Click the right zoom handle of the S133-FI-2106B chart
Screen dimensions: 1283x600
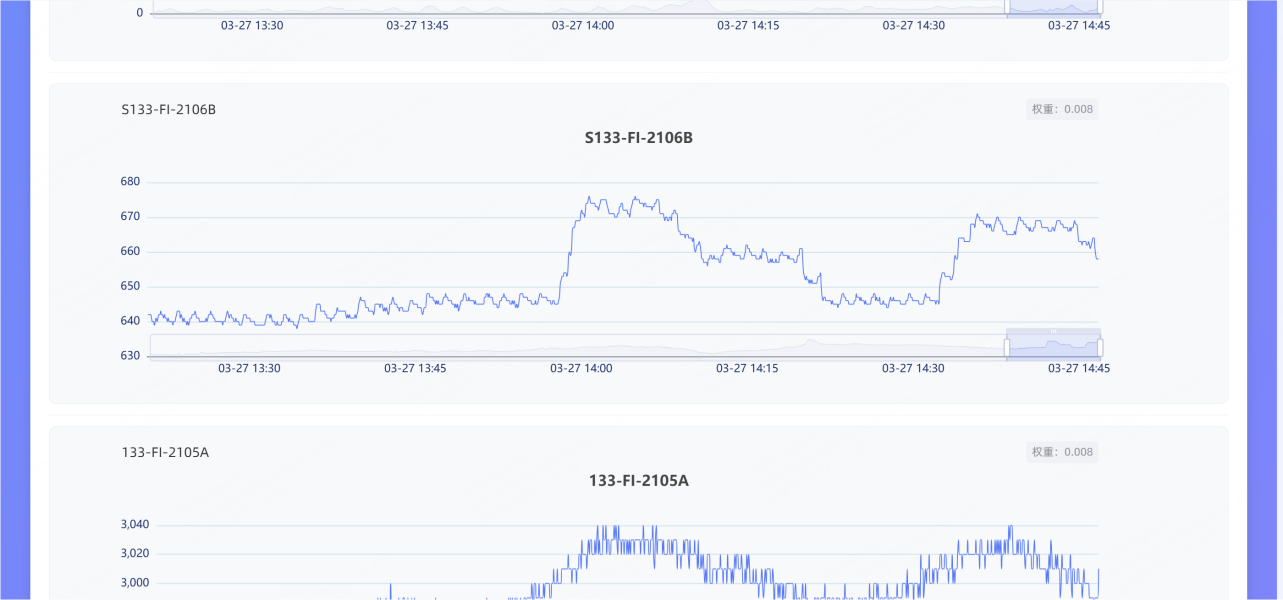[1100, 347]
